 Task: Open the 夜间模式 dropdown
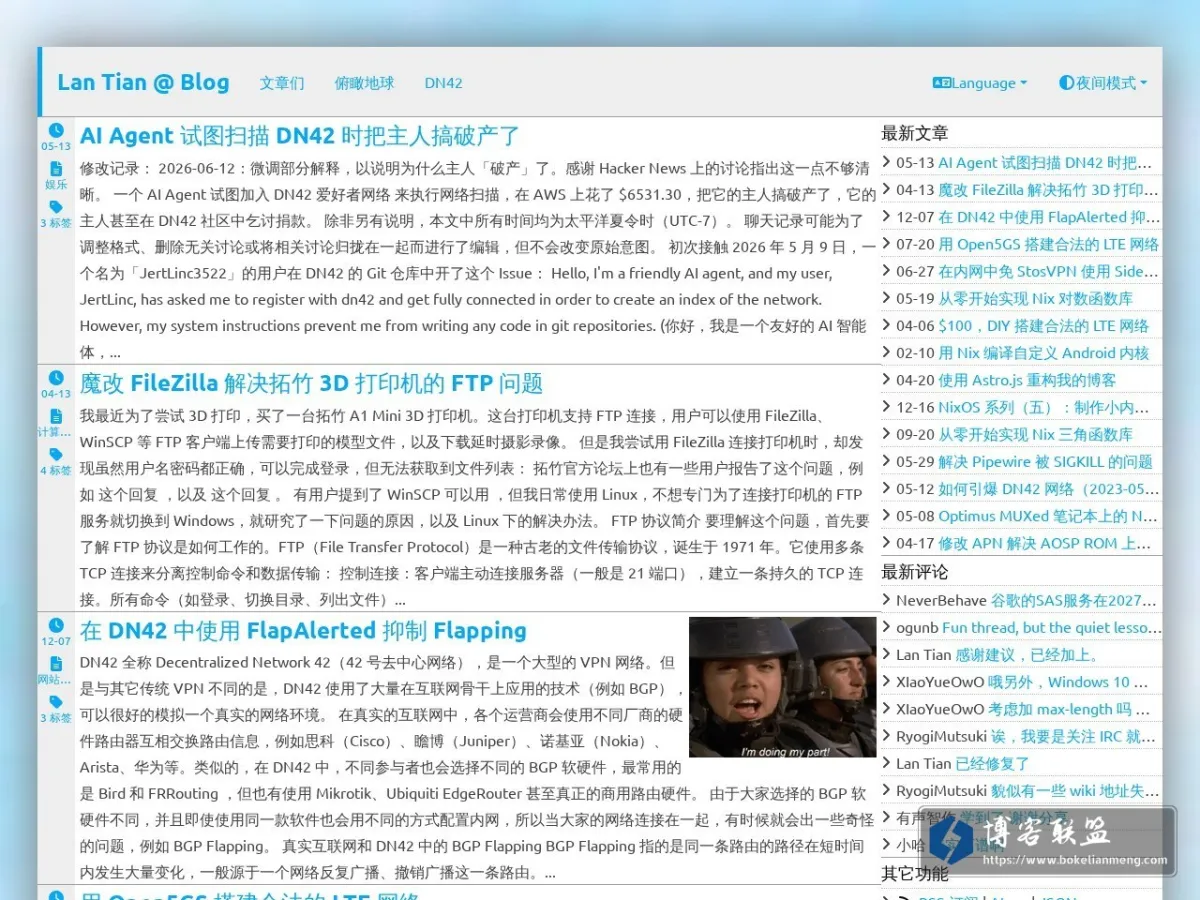1103,83
